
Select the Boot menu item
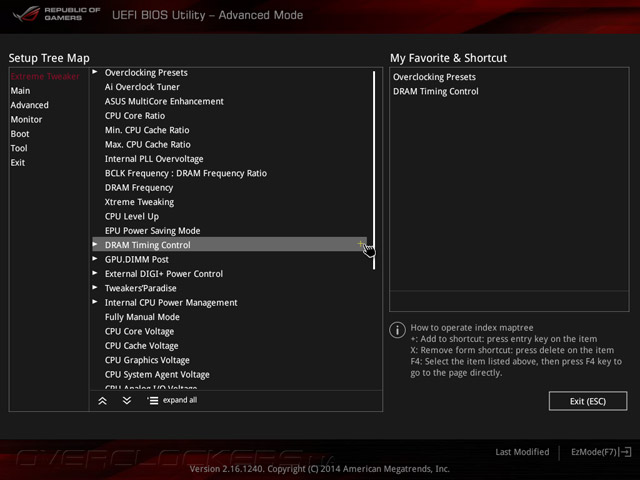(20, 134)
